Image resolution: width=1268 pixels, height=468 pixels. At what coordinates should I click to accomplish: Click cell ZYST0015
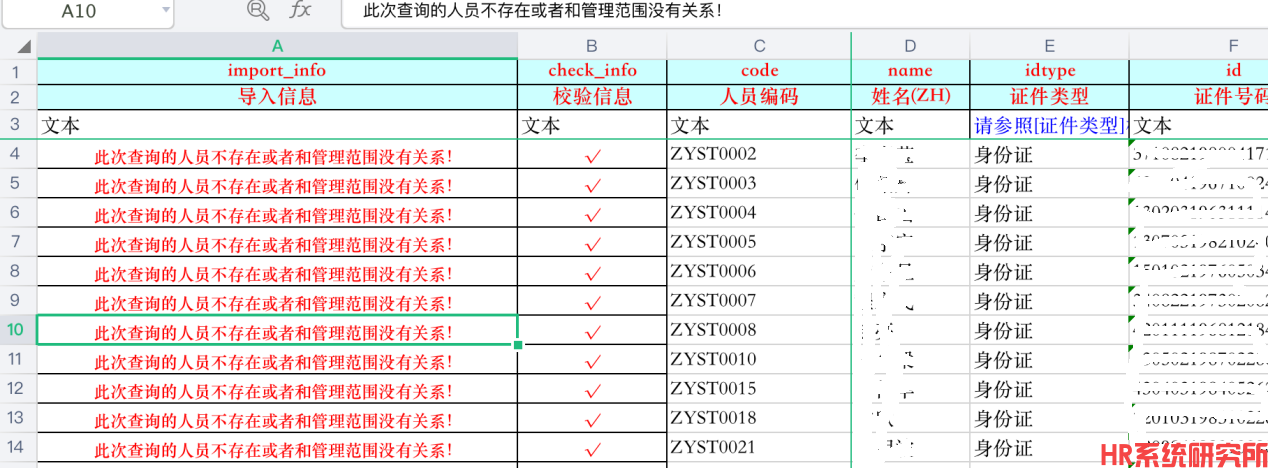click(759, 388)
